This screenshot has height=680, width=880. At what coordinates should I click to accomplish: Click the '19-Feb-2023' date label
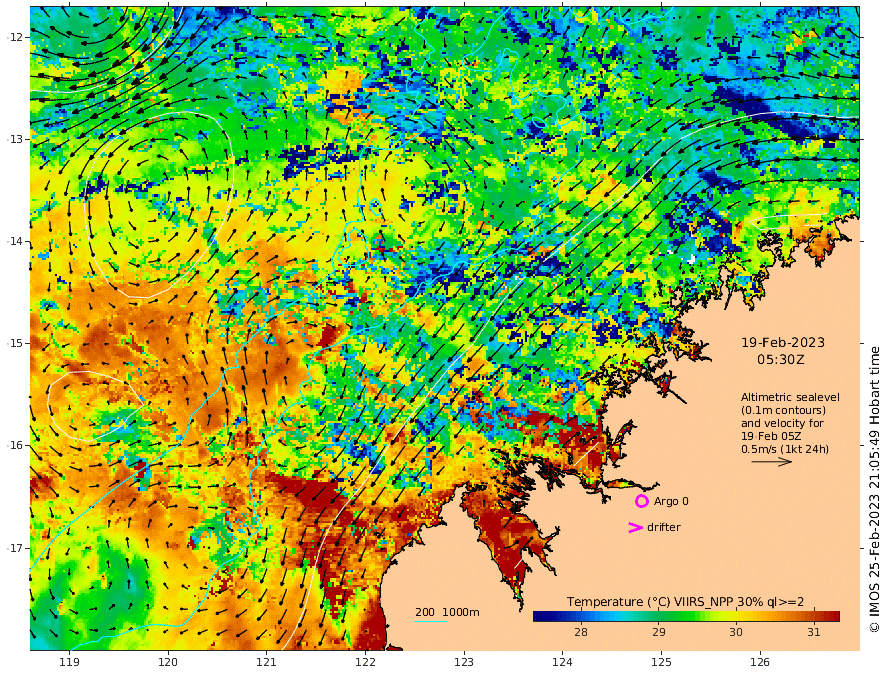[783, 342]
